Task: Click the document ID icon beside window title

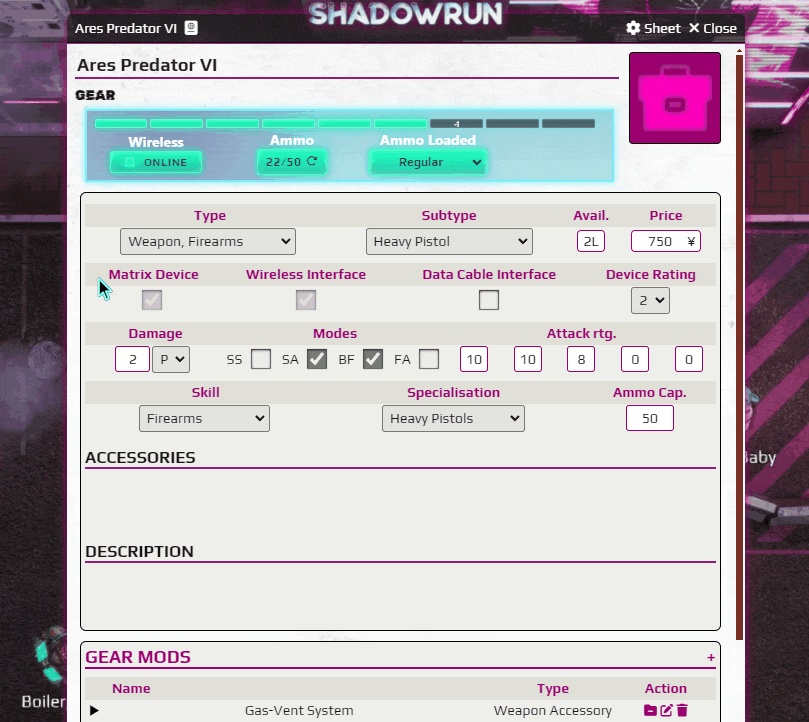Action: click(191, 28)
